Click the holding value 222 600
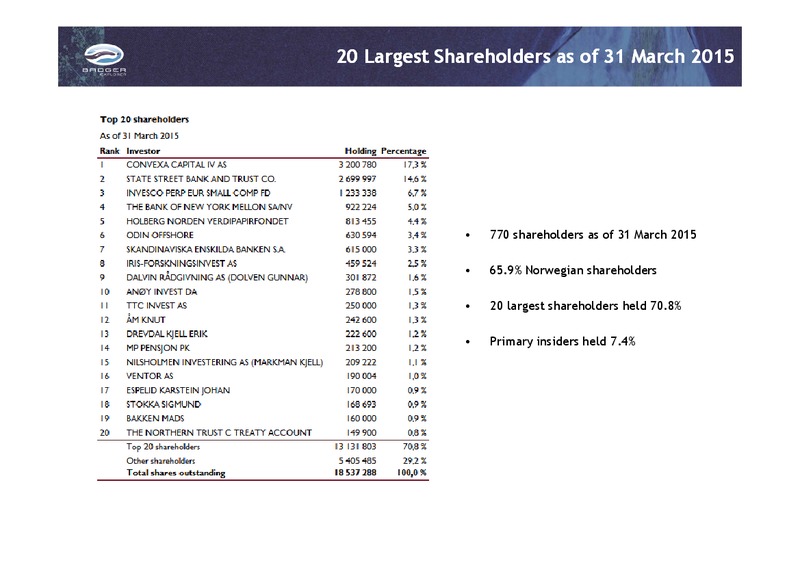The image size is (800, 565). (x=361, y=334)
